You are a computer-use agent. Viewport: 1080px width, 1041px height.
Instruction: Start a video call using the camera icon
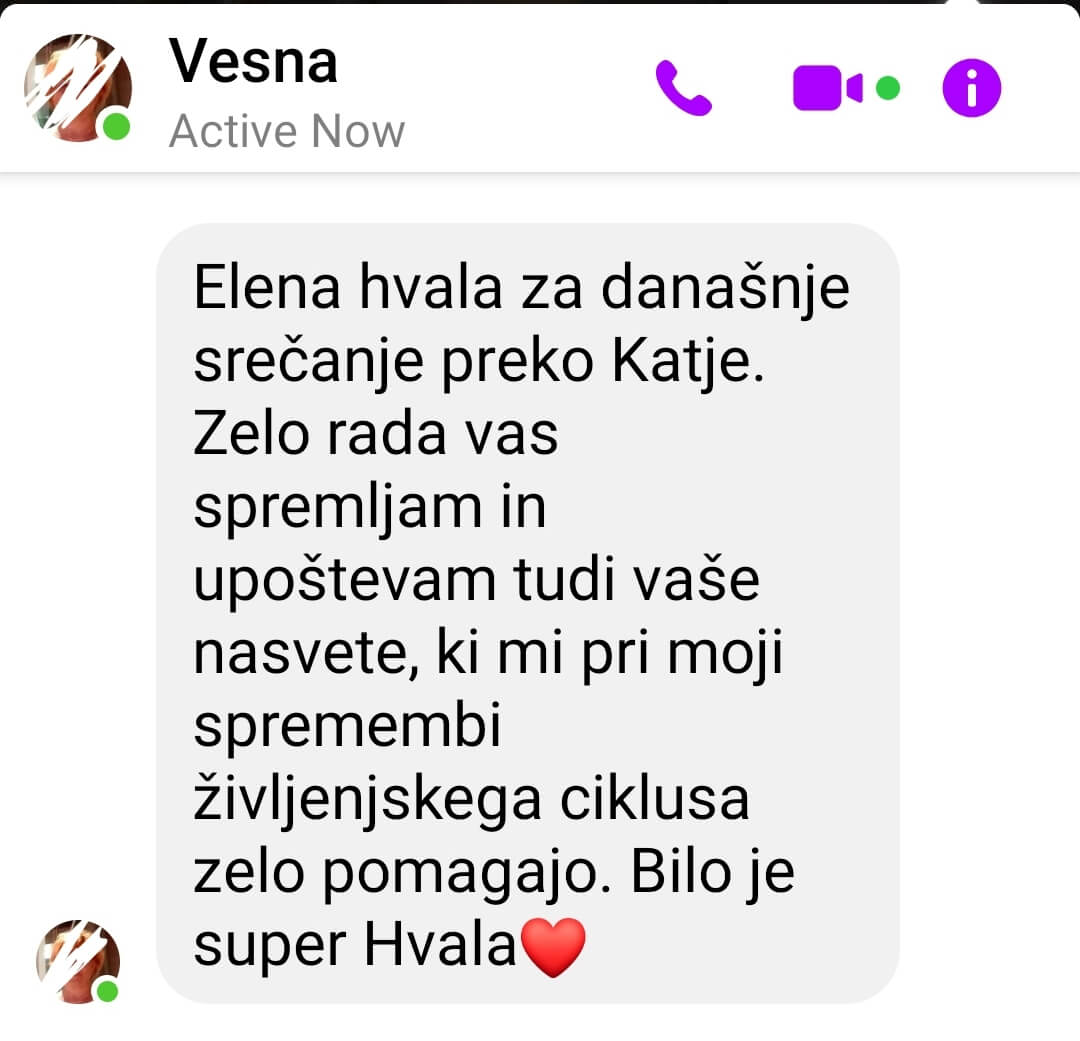point(827,88)
